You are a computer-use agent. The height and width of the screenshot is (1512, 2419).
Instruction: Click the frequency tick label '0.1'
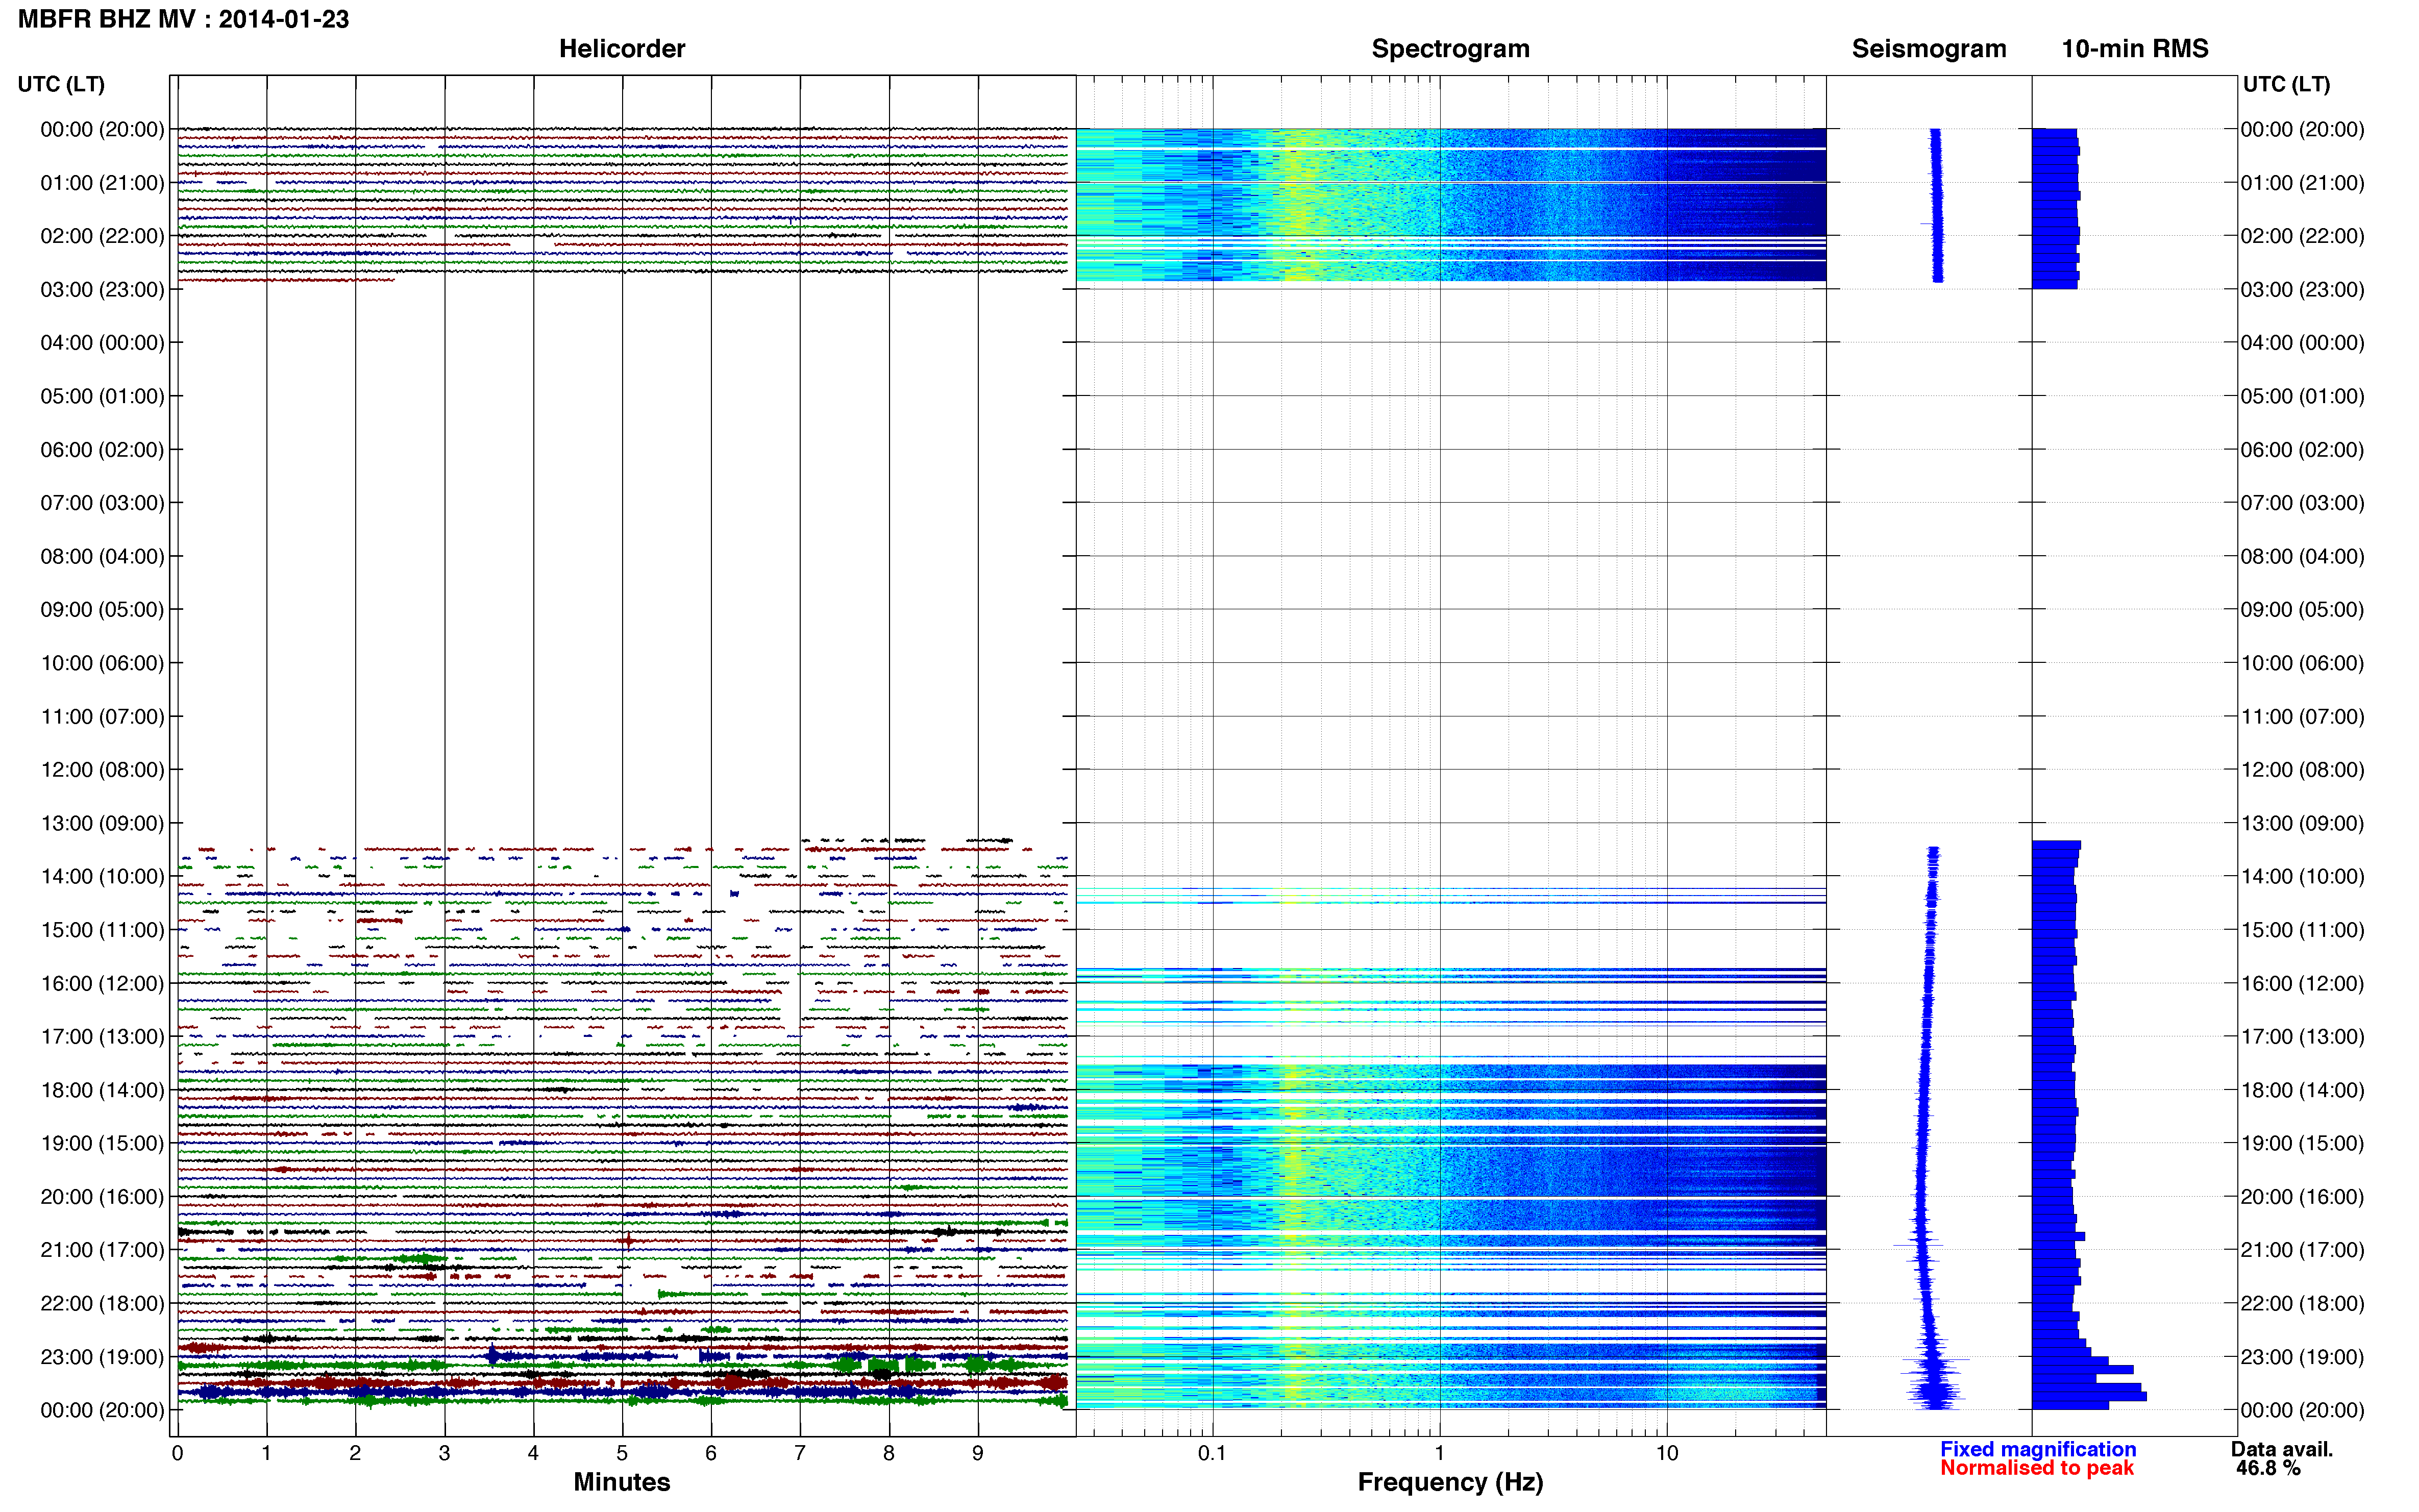coord(1212,1454)
